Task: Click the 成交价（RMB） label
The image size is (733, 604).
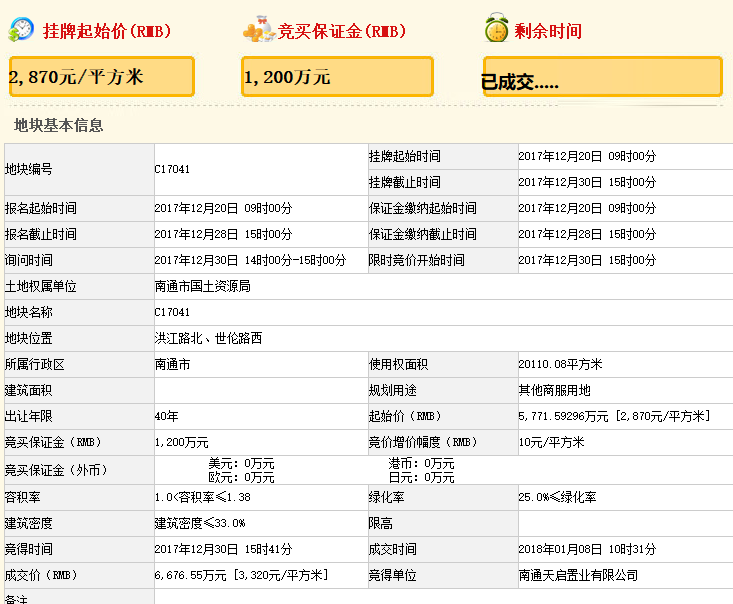Action: (41, 575)
